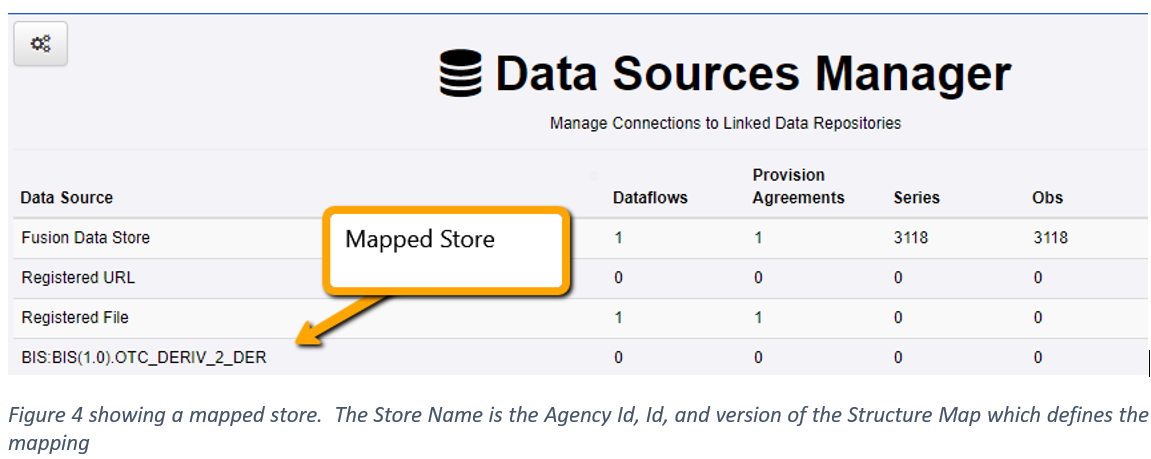Viewport: 1151px width, 459px height.
Task: Click the Manage Connections to Linked Data Repositories subtitle
Action: point(725,123)
